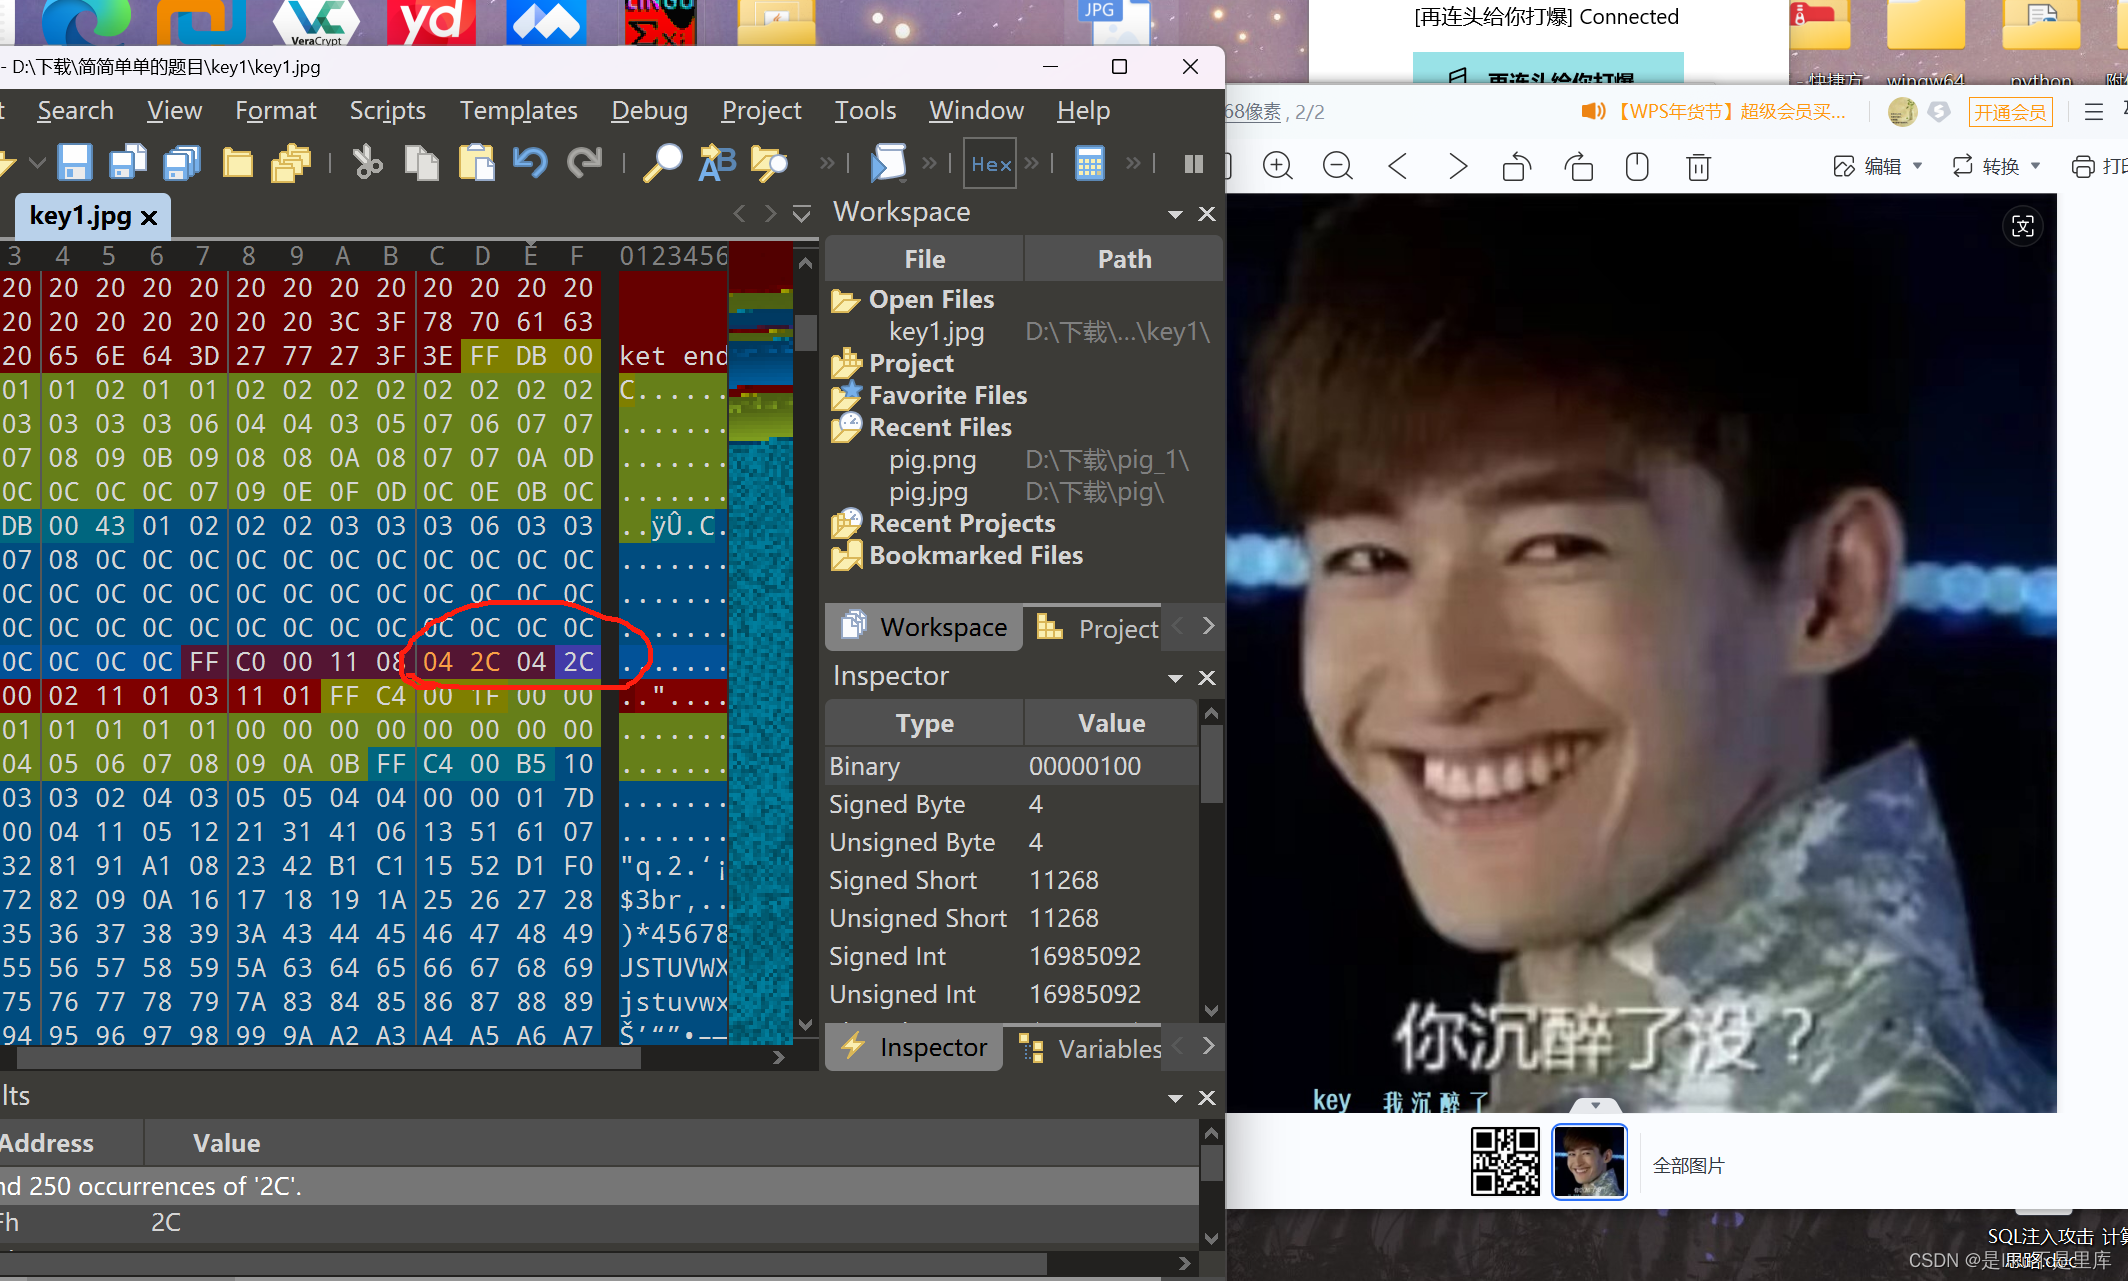2128x1281 pixels.
Task: Click the colored file mini-map strip
Action: pyautogui.click(x=760, y=640)
